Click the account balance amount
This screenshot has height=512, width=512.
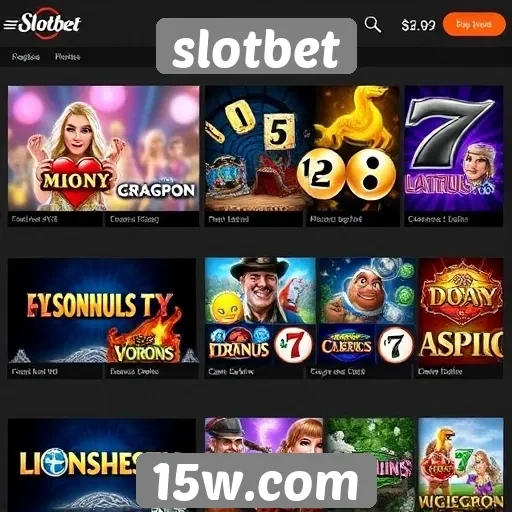pyautogui.click(x=418, y=25)
